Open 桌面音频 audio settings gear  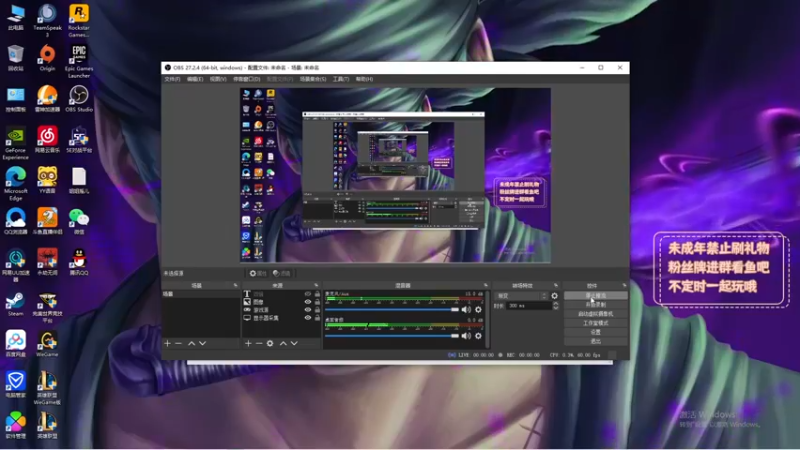coord(478,336)
